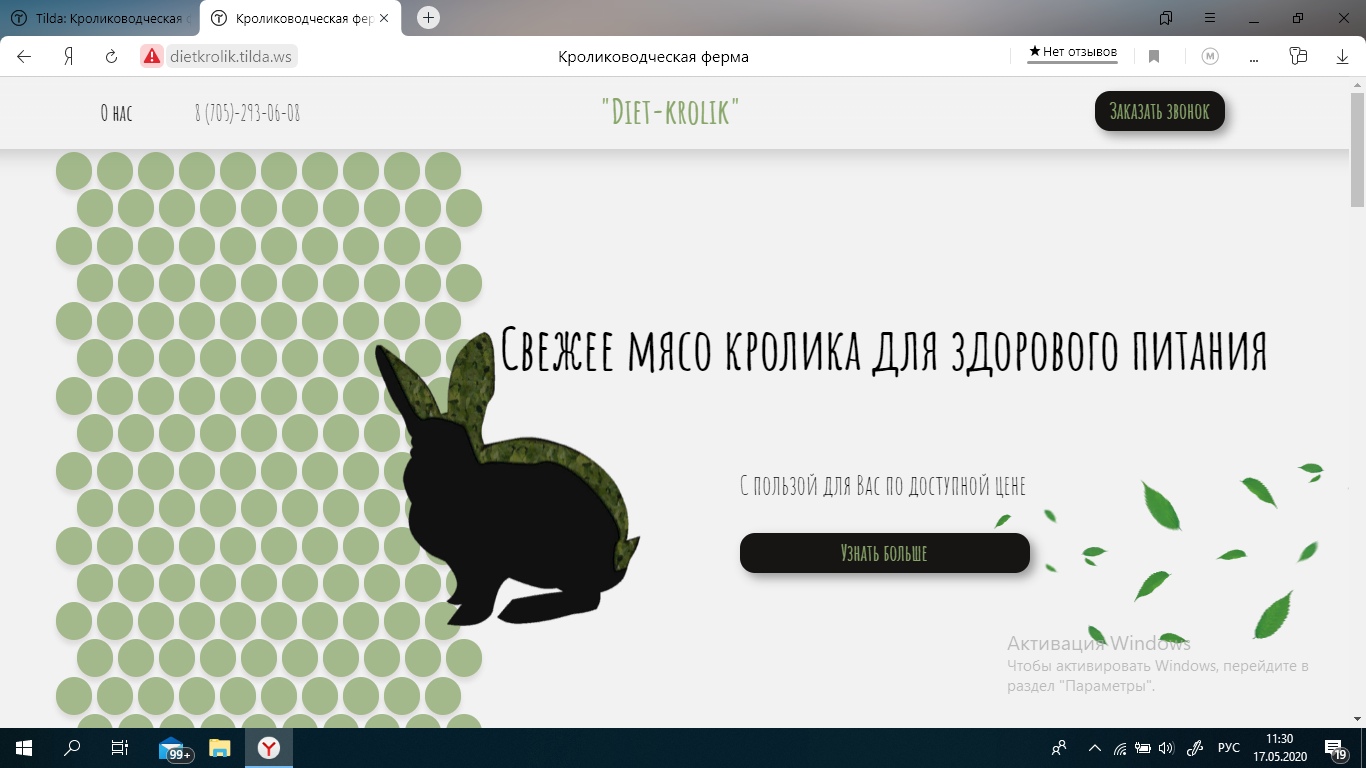Click the red security warning triangle icon
Viewport: 1366px width, 768px height.
click(152, 57)
